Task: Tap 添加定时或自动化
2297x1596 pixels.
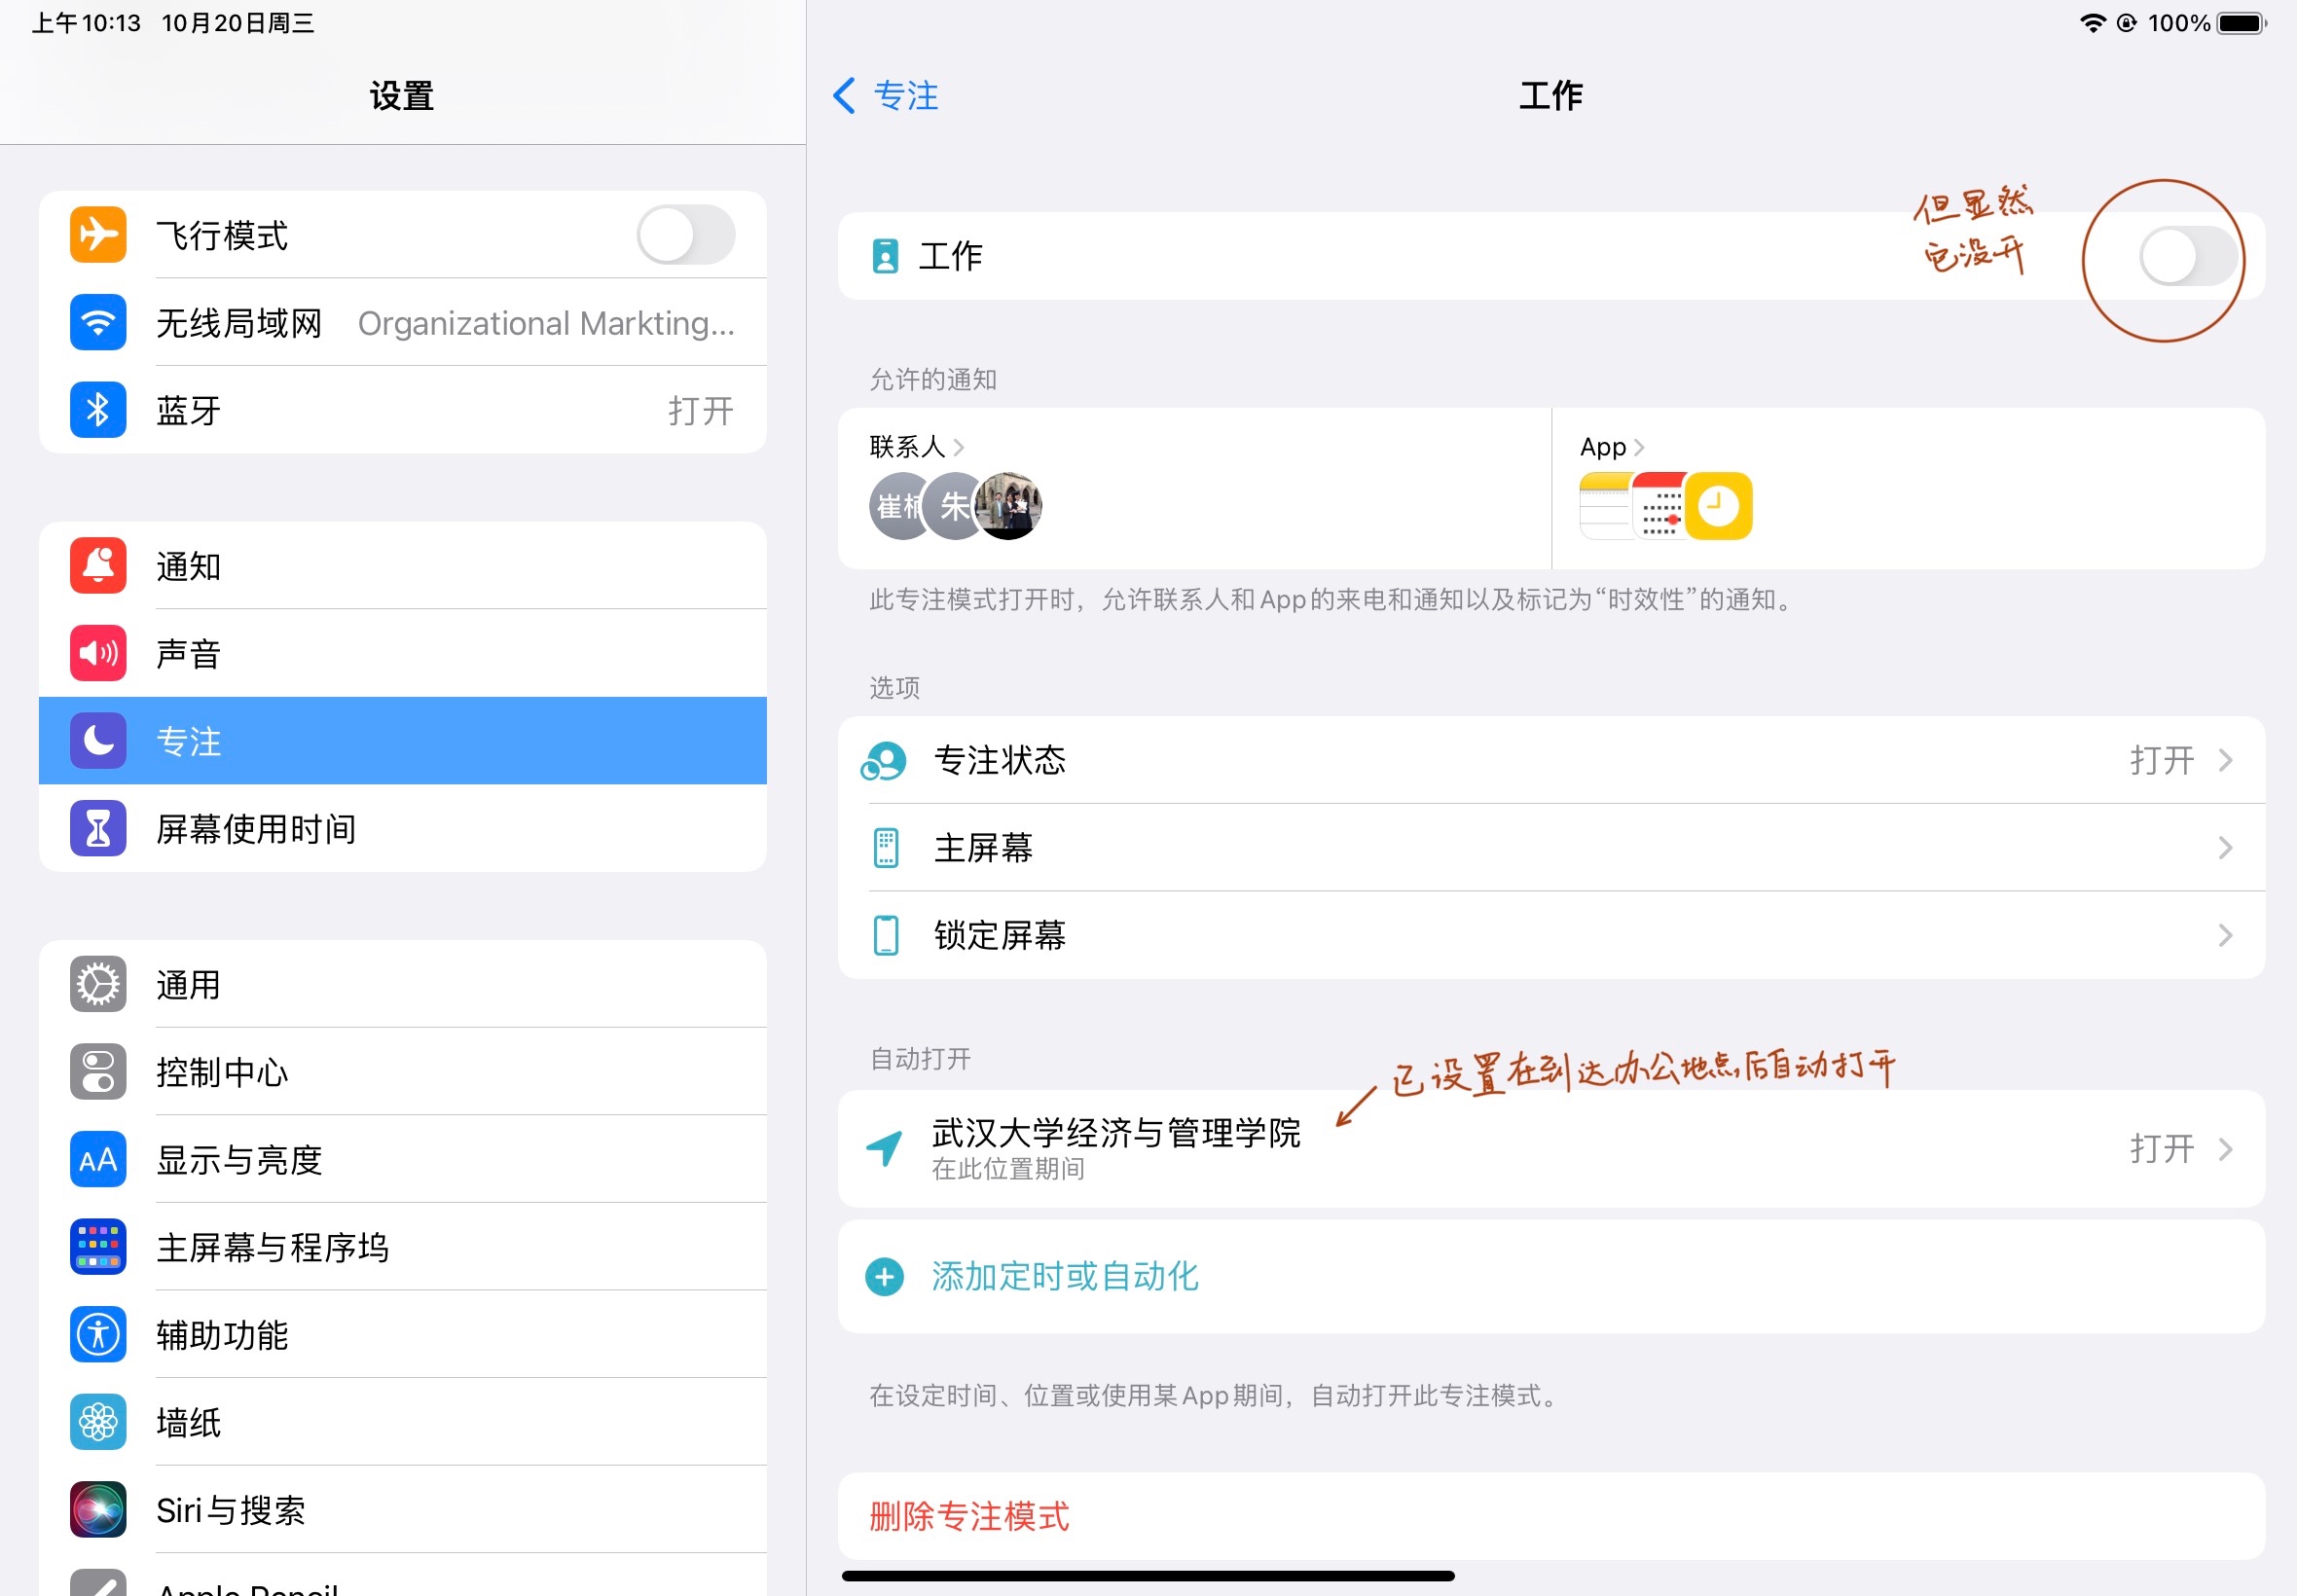Action: [x=1064, y=1276]
